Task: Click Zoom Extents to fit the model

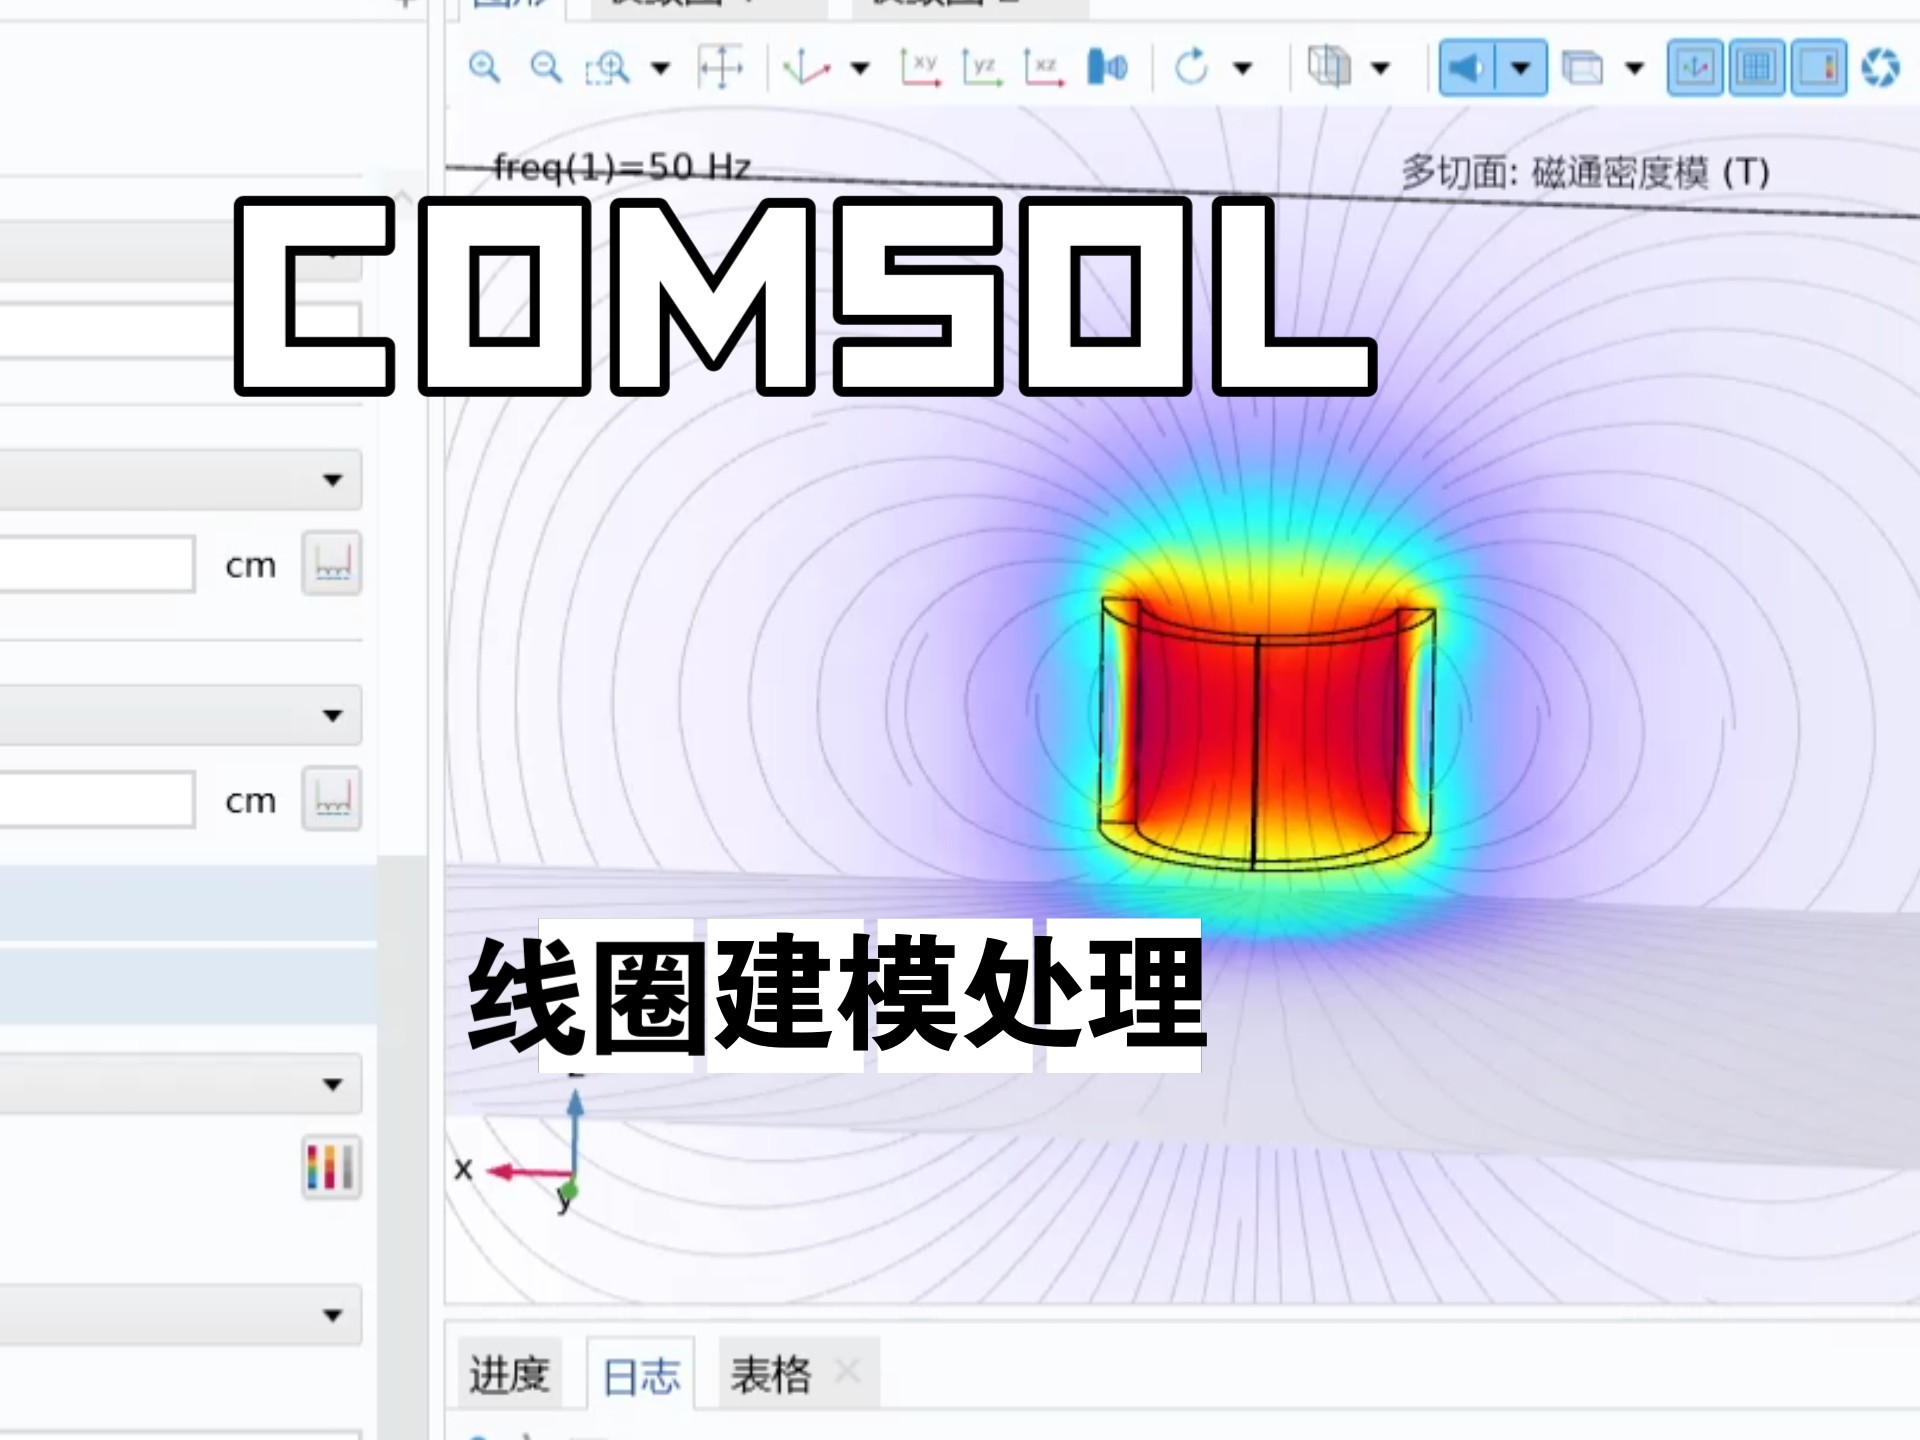Action: (722, 68)
